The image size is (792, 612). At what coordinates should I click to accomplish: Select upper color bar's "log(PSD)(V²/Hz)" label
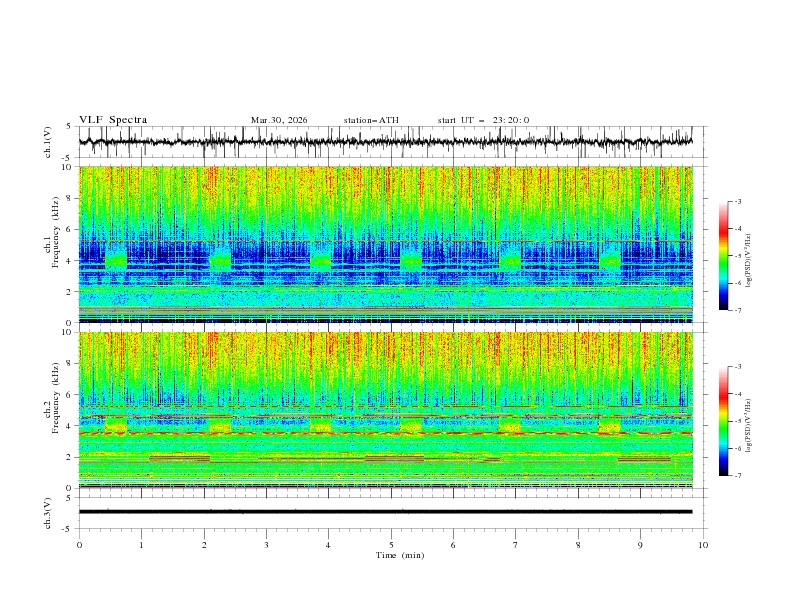(x=749, y=261)
